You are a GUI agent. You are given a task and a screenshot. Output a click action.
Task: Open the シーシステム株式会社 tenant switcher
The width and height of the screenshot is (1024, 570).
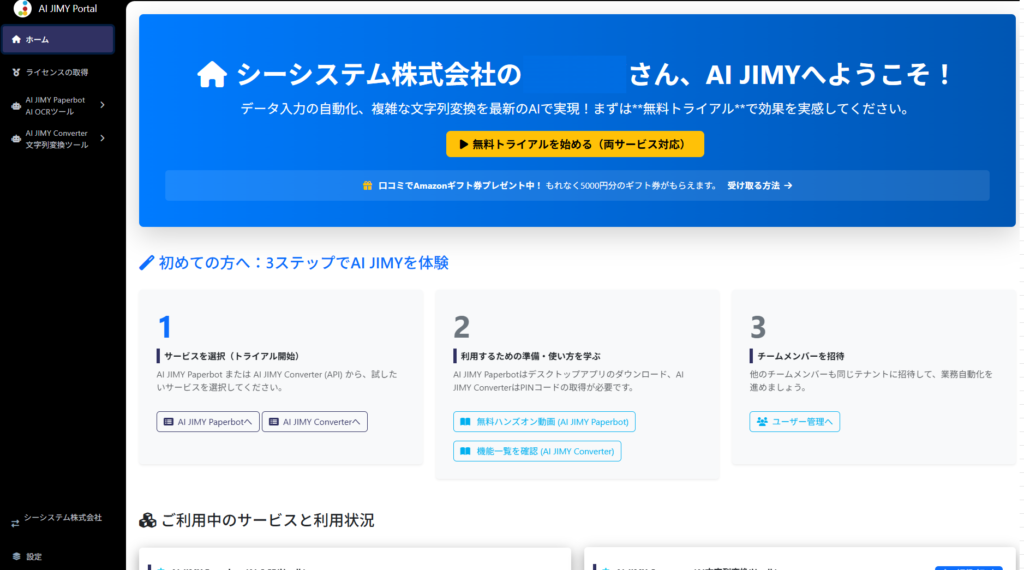click(62, 518)
